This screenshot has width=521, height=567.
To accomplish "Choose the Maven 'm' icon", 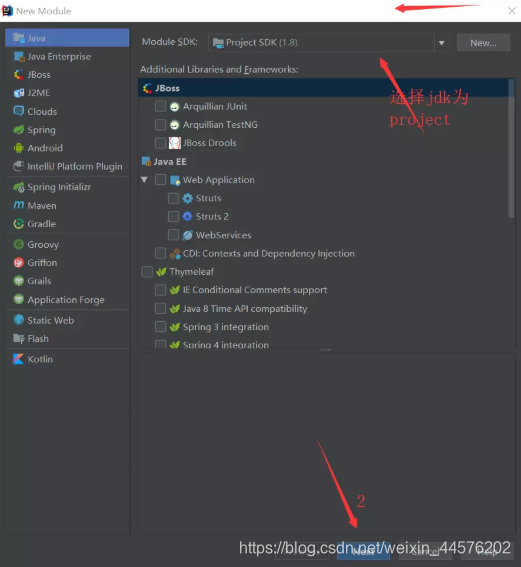I will 19,205.
